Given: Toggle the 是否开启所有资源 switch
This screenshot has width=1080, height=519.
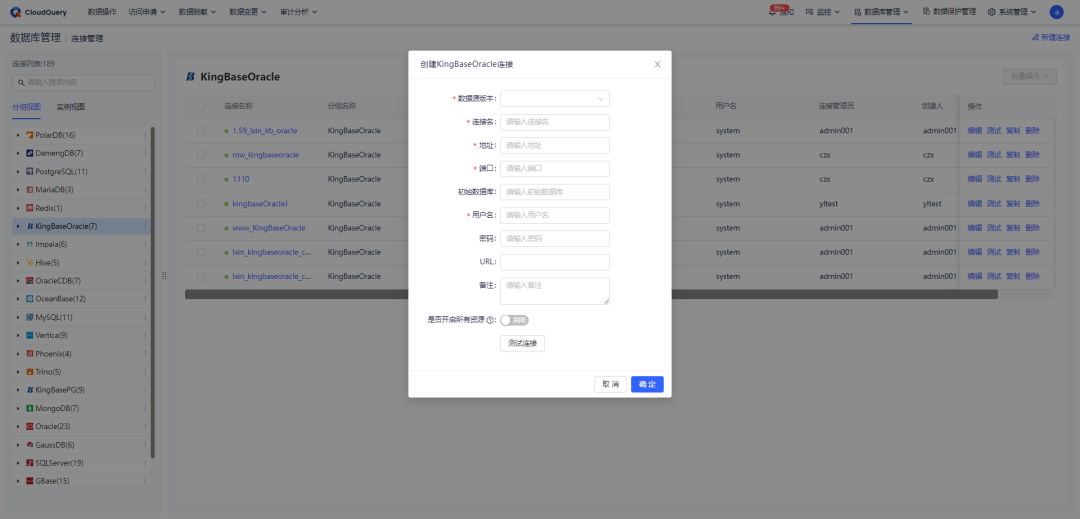Looking at the screenshot, I should point(514,320).
